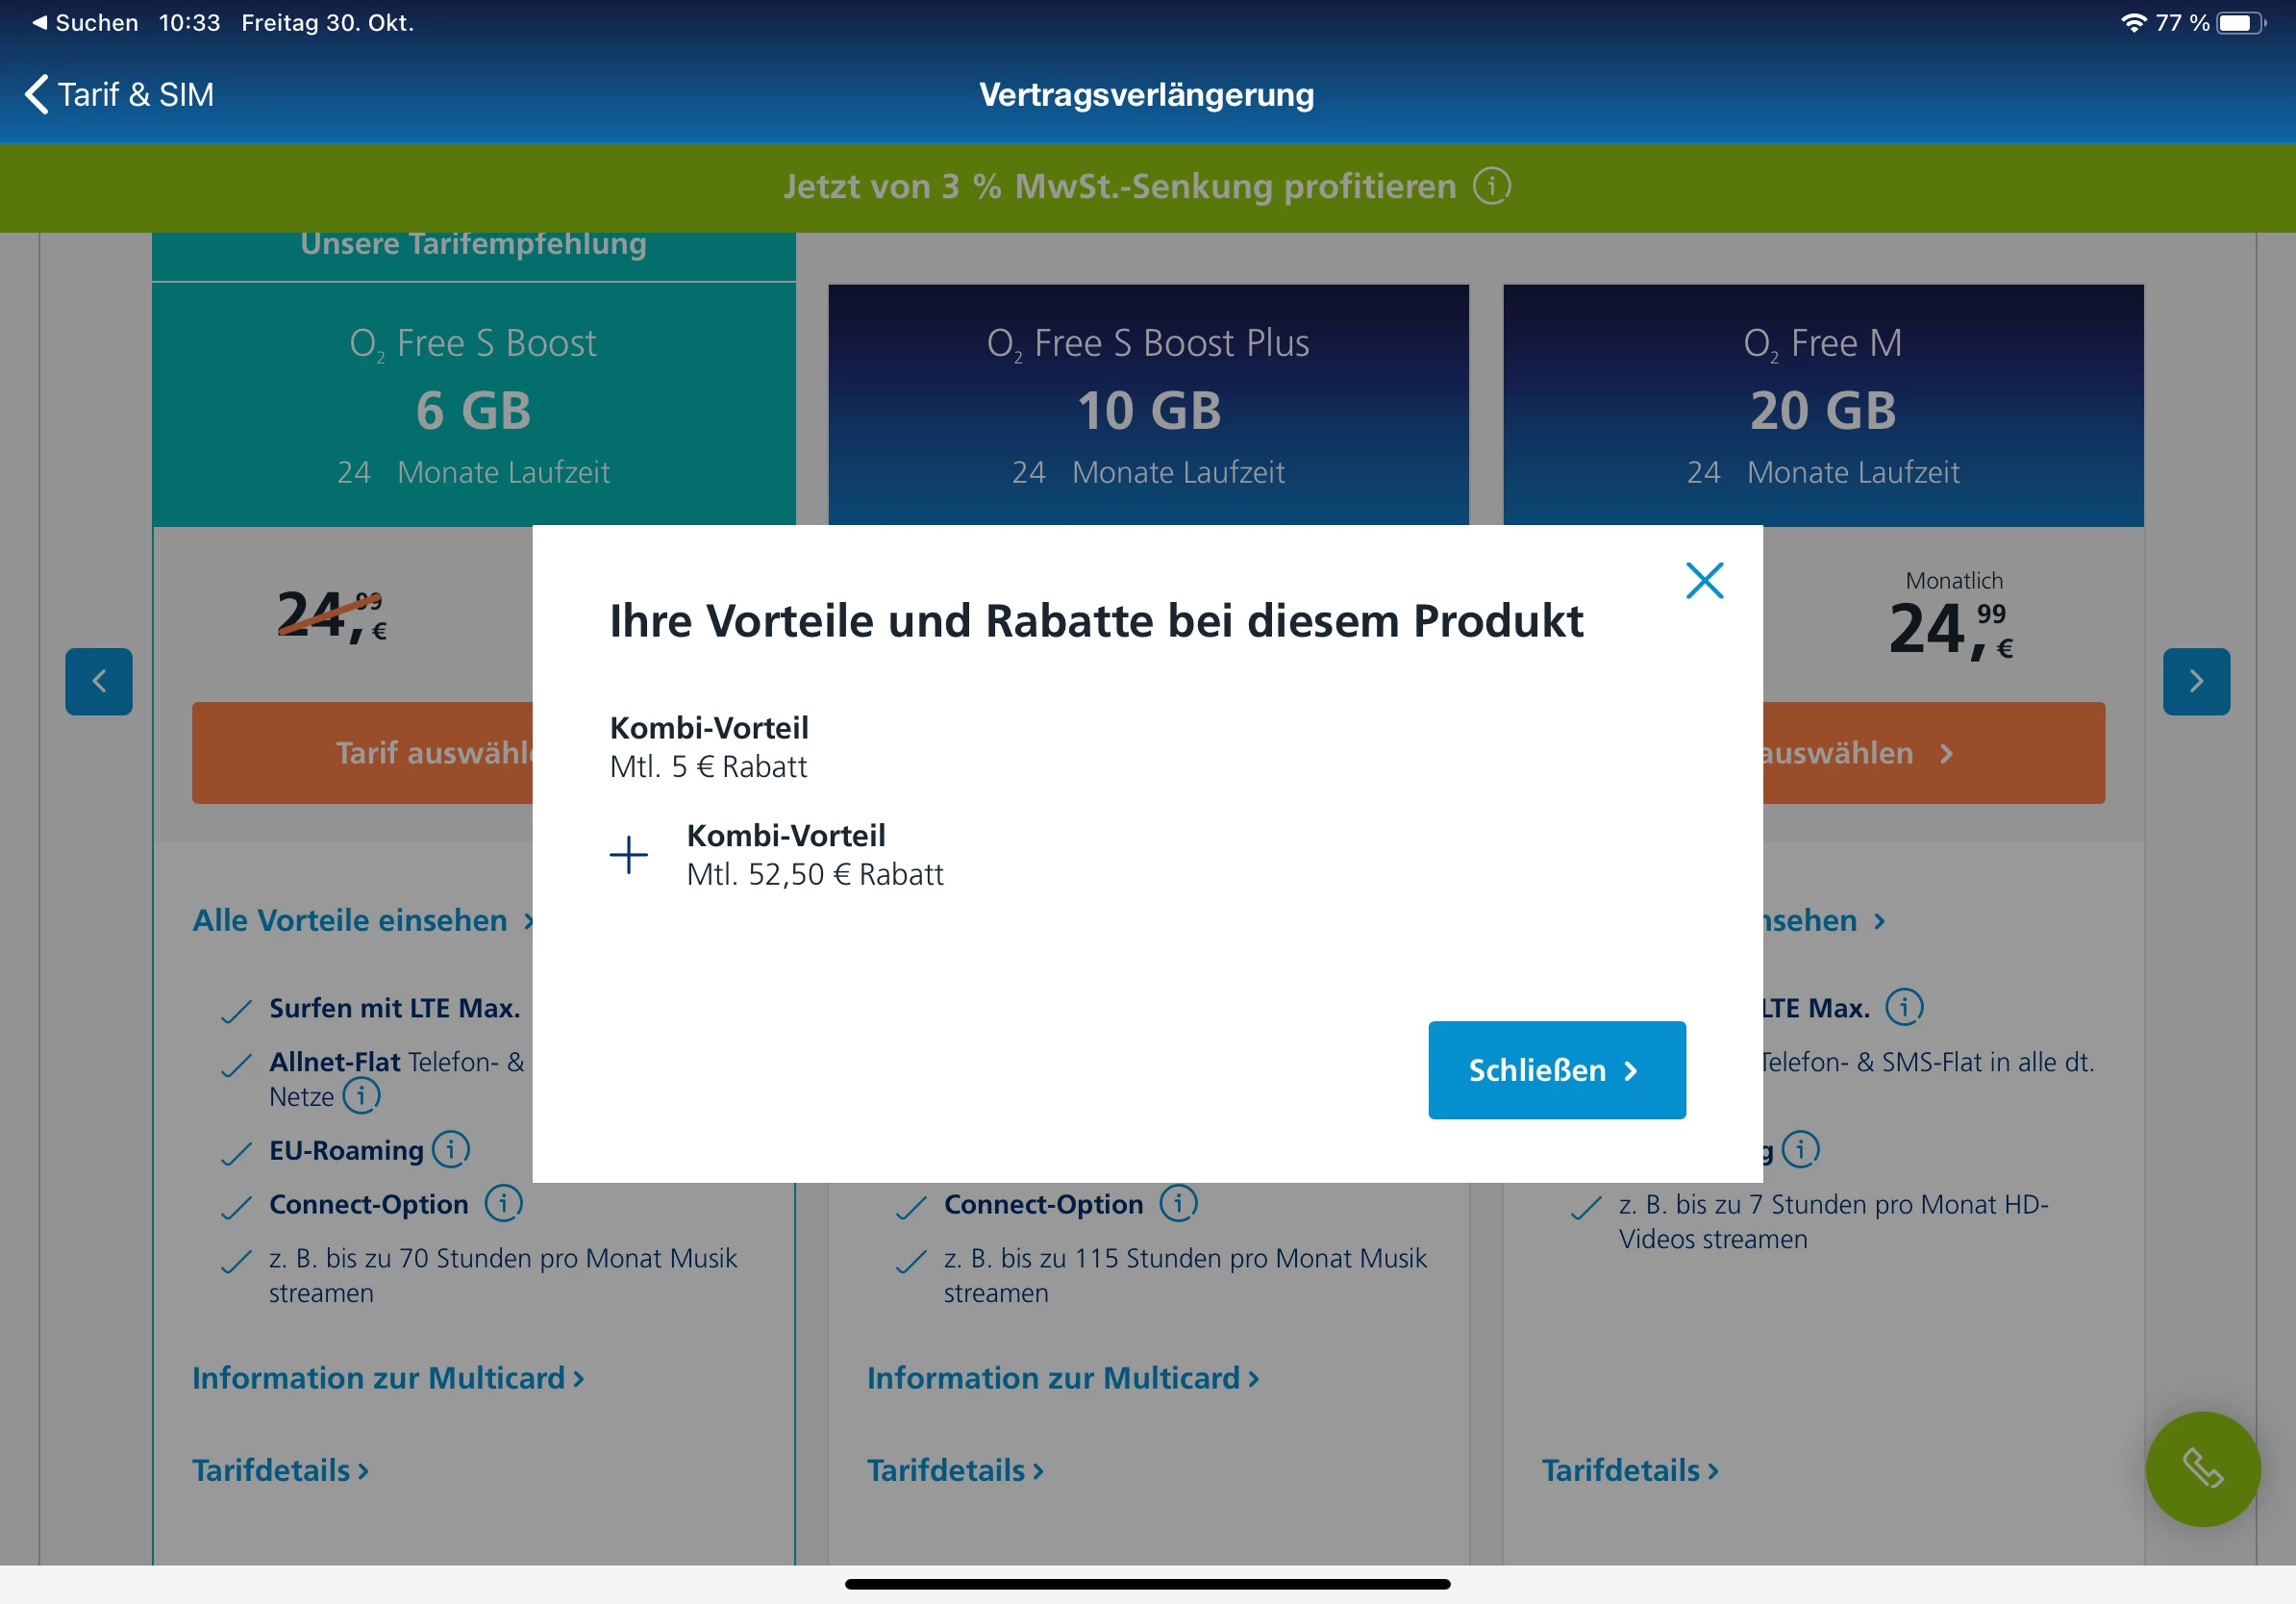Tap info icon next to LTE Max. in Free M

(x=1903, y=1007)
